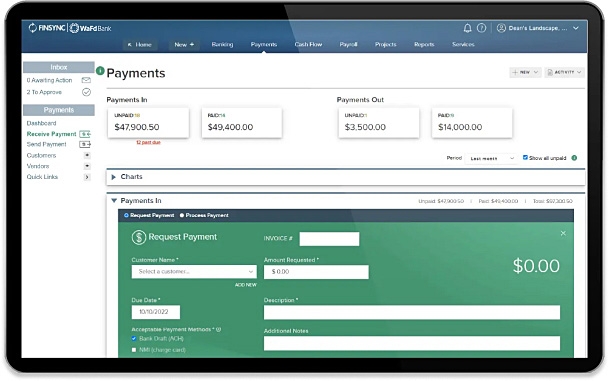The image size is (609, 381).
Task: Click the Payments Out Paid $14,000.00 card
Action: click(x=472, y=123)
